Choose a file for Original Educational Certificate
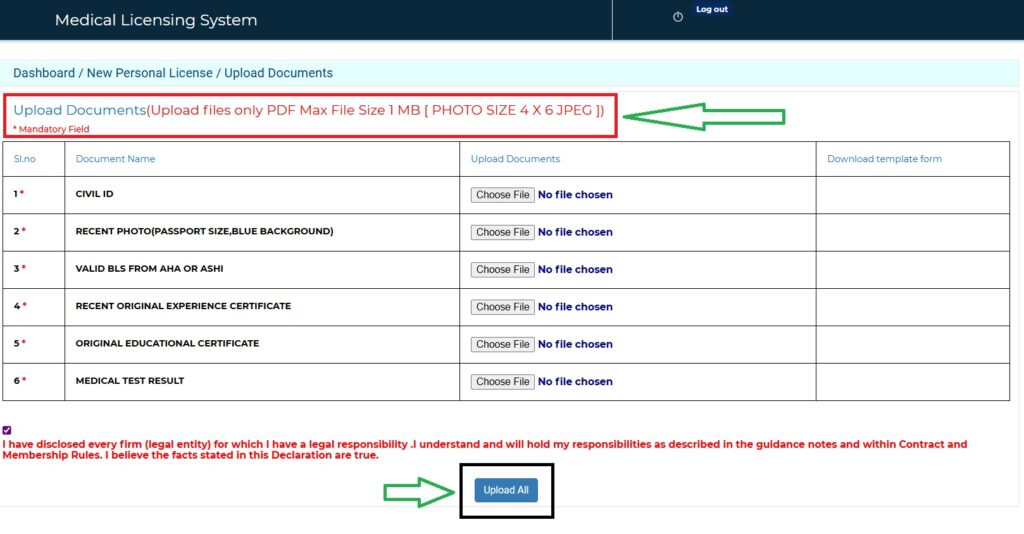Image resolution: width=1024 pixels, height=534 pixels. pyautogui.click(x=502, y=344)
